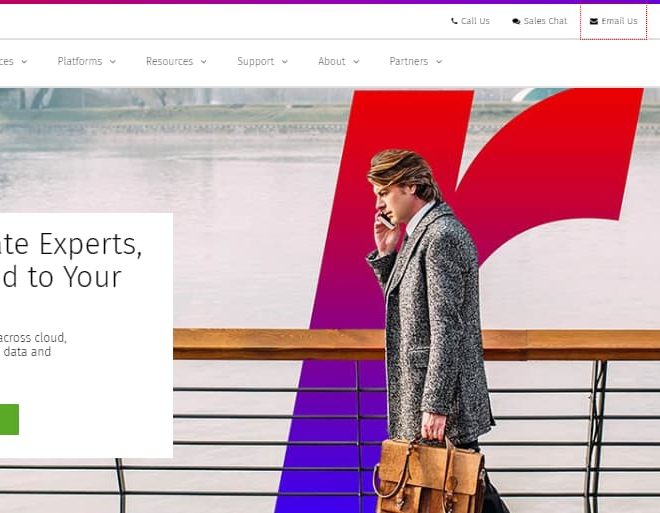Expand the Partners menu chevron
660x513 pixels.
pyautogui.click(x=439, y=61)
